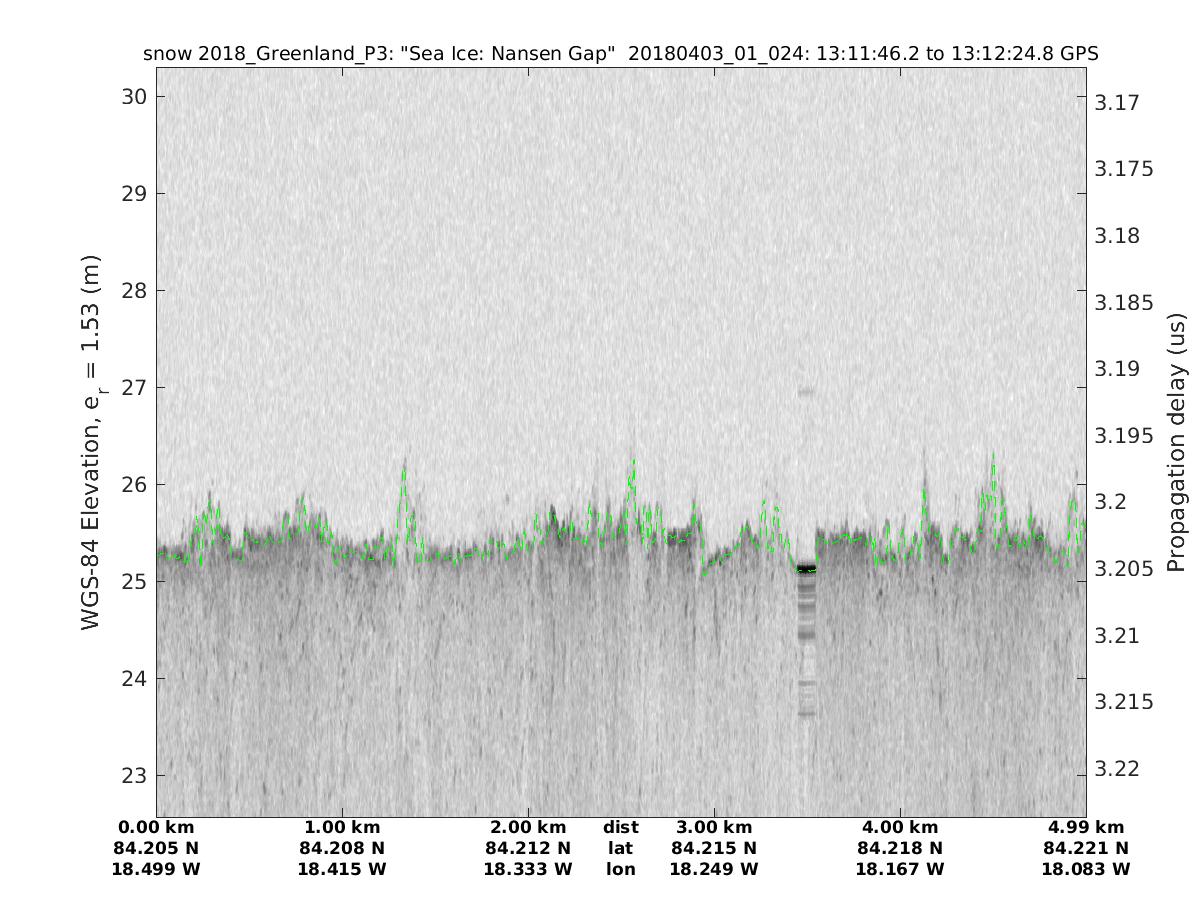Click the 'lon' row header label

point(620,869)
